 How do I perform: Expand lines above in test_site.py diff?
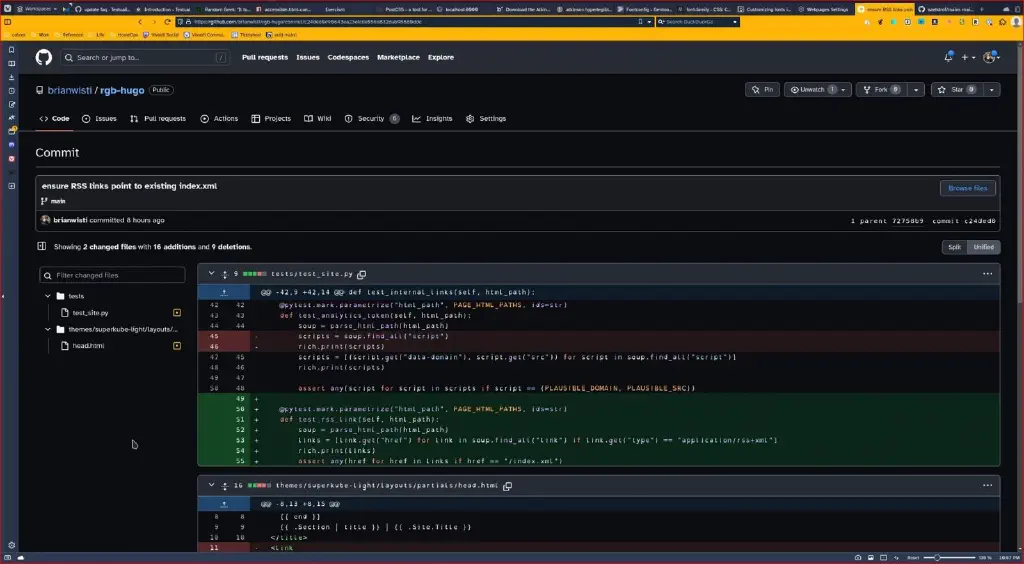224,292
